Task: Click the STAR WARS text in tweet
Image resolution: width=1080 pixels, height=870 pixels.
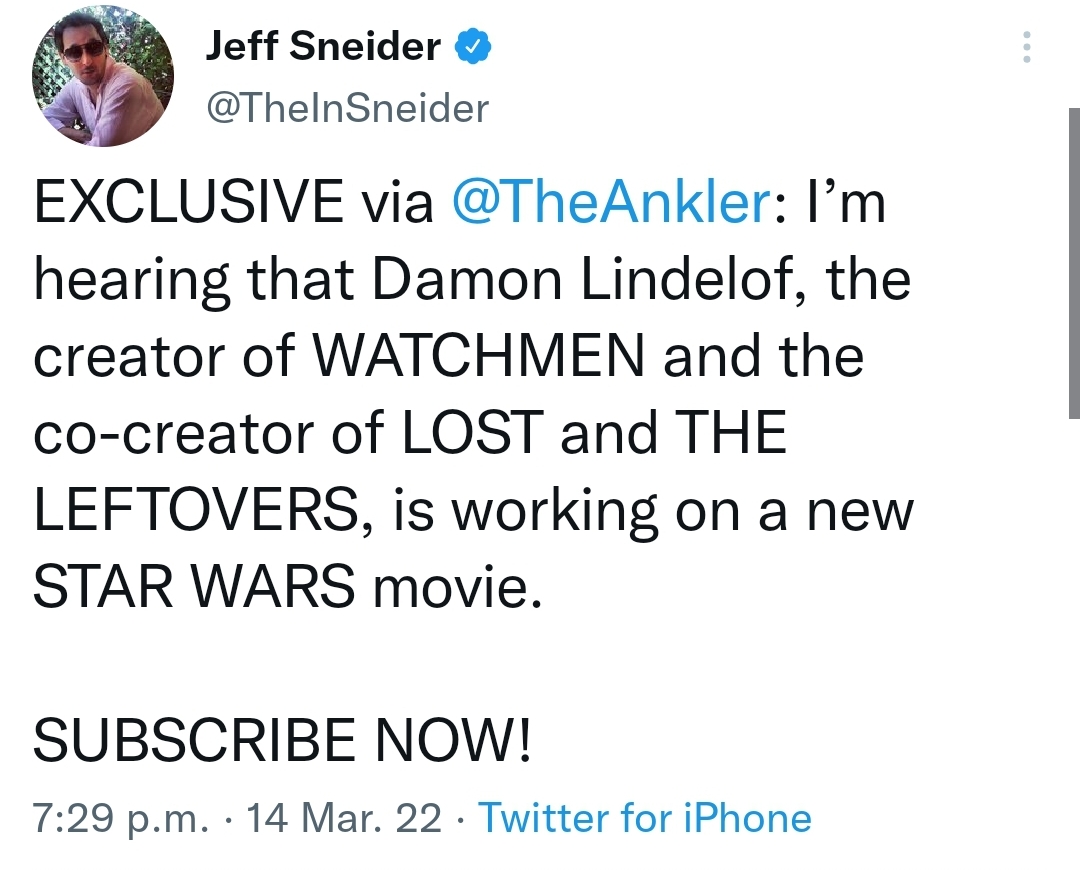Action: pyautogui.click(x=194, y=586)
